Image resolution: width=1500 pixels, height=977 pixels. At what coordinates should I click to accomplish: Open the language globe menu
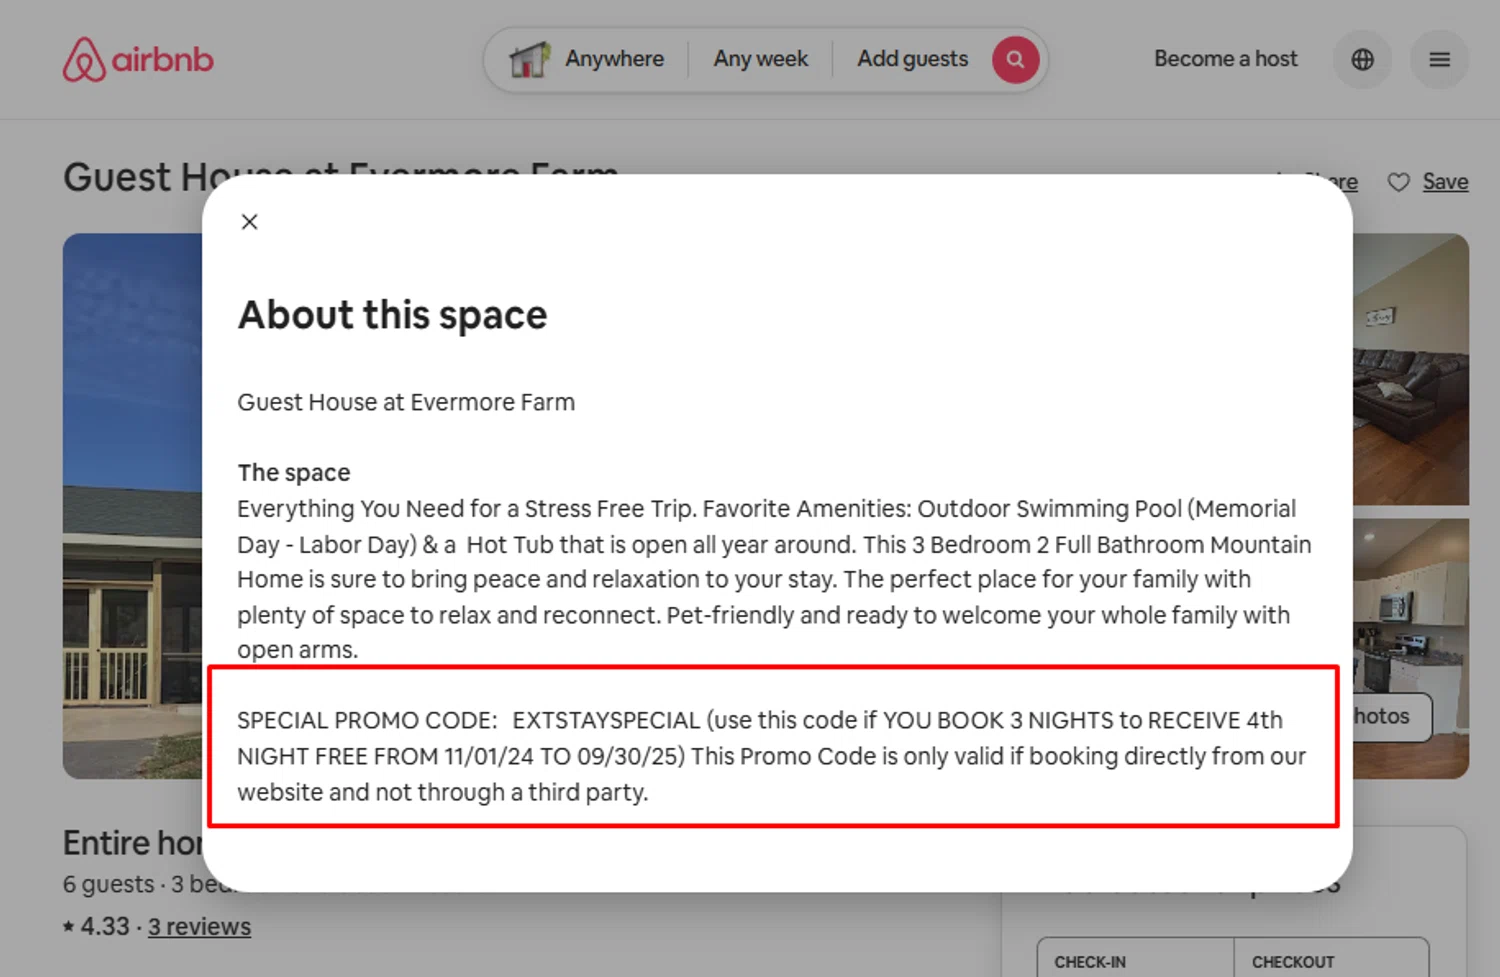click(x=1362, y=60)
